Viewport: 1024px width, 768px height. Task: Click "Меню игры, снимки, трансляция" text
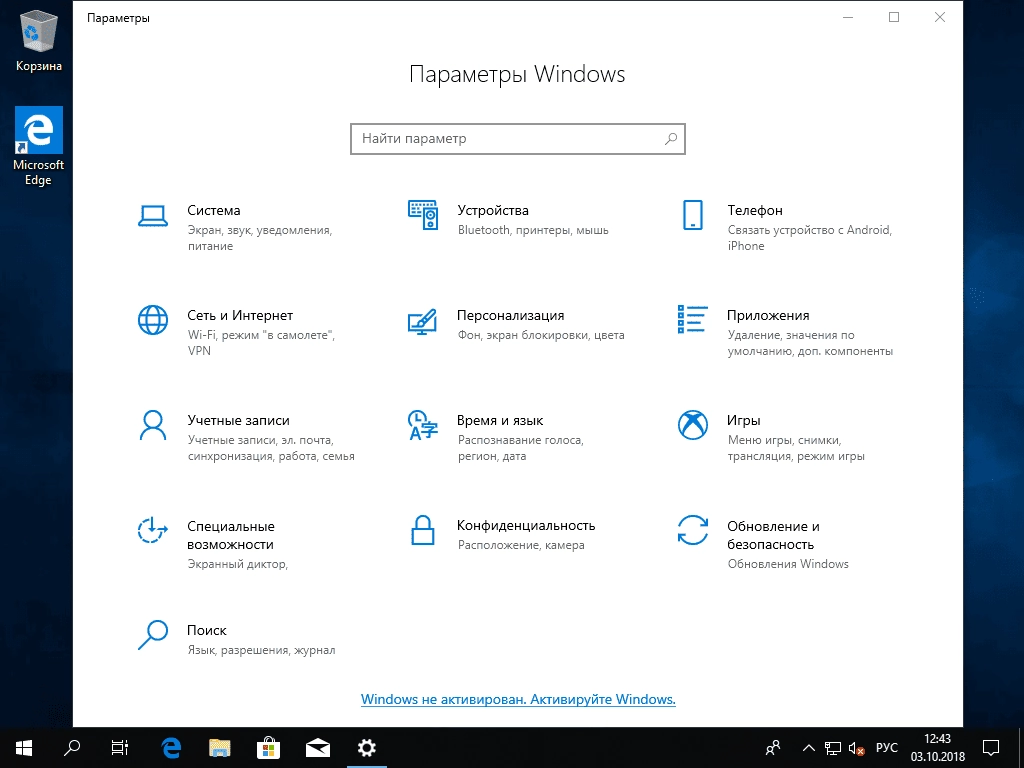tap(796, 448)
